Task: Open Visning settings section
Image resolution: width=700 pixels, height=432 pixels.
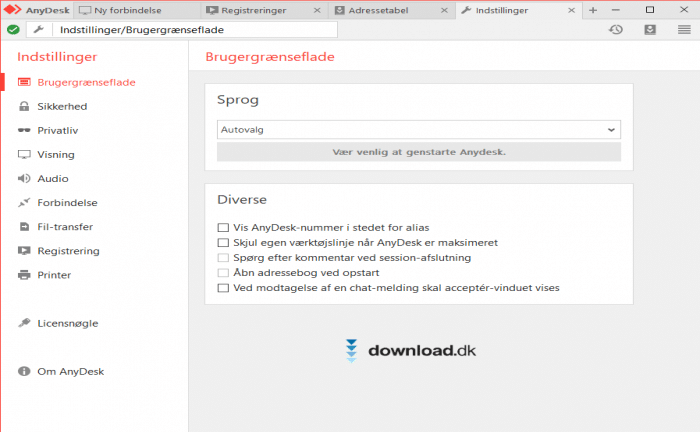Action: [x=56, y=154]
